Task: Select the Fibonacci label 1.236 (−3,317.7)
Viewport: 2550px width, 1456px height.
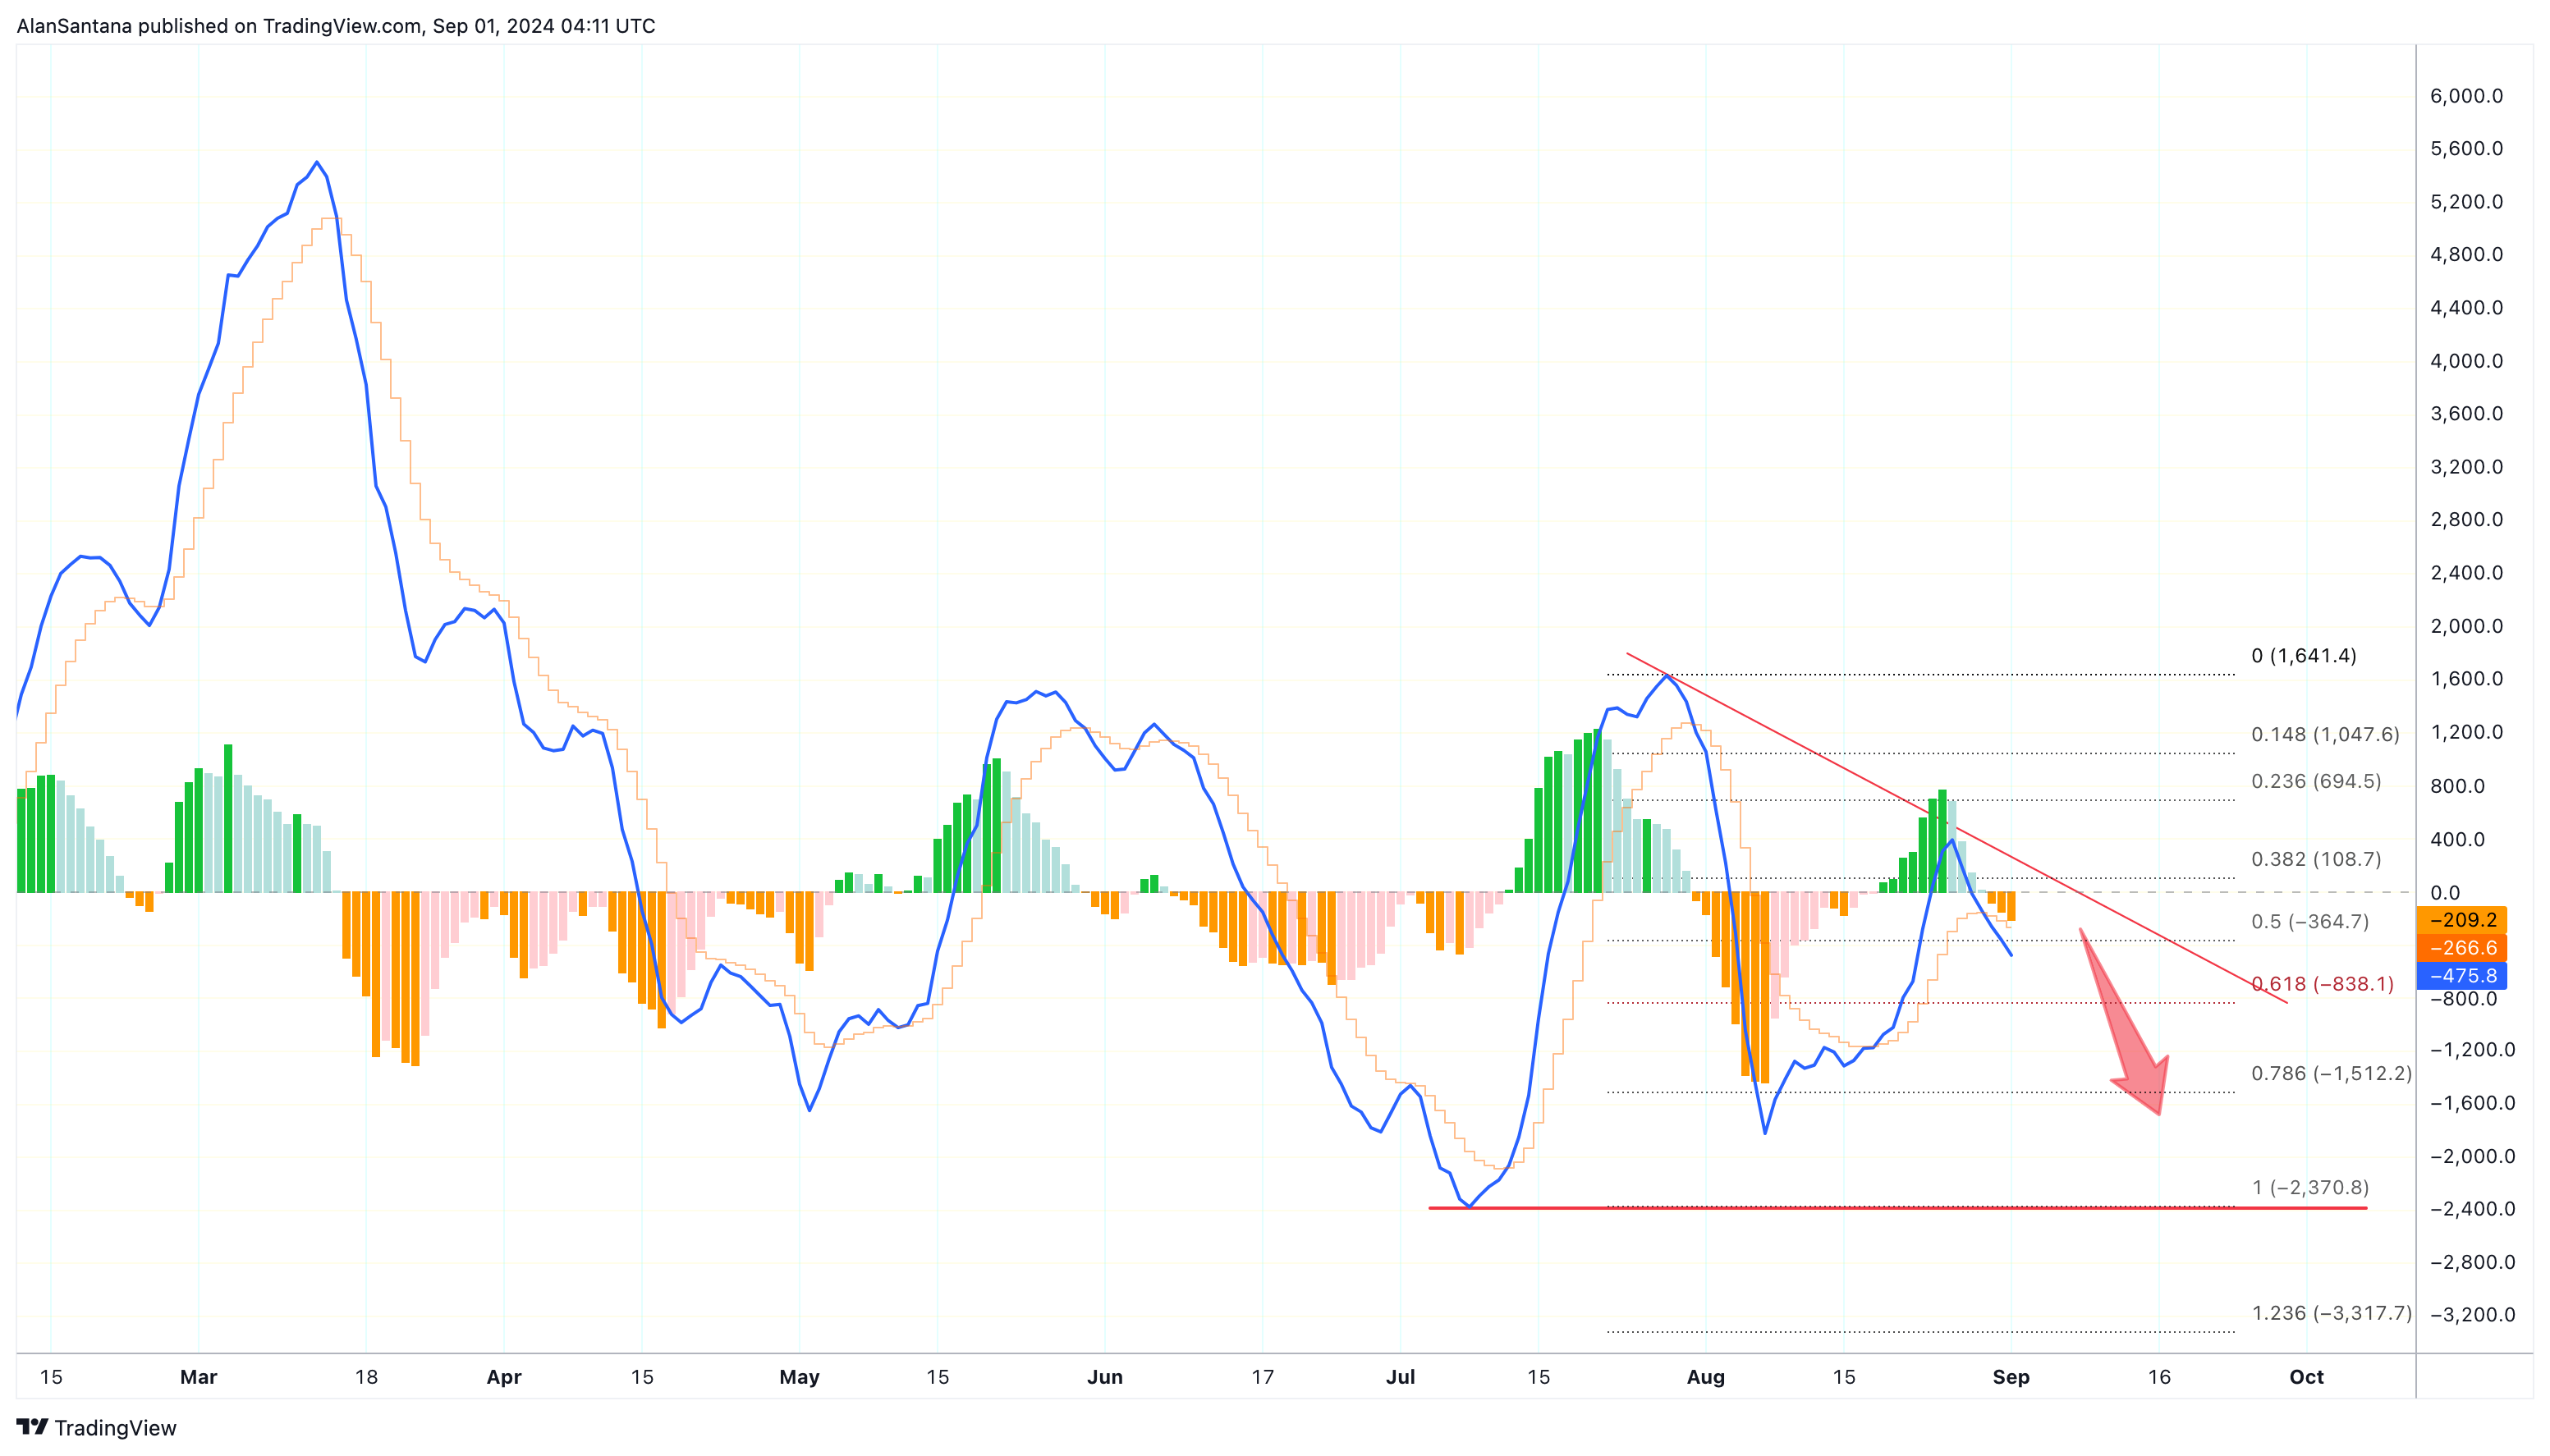Action: [2331, 1312]
